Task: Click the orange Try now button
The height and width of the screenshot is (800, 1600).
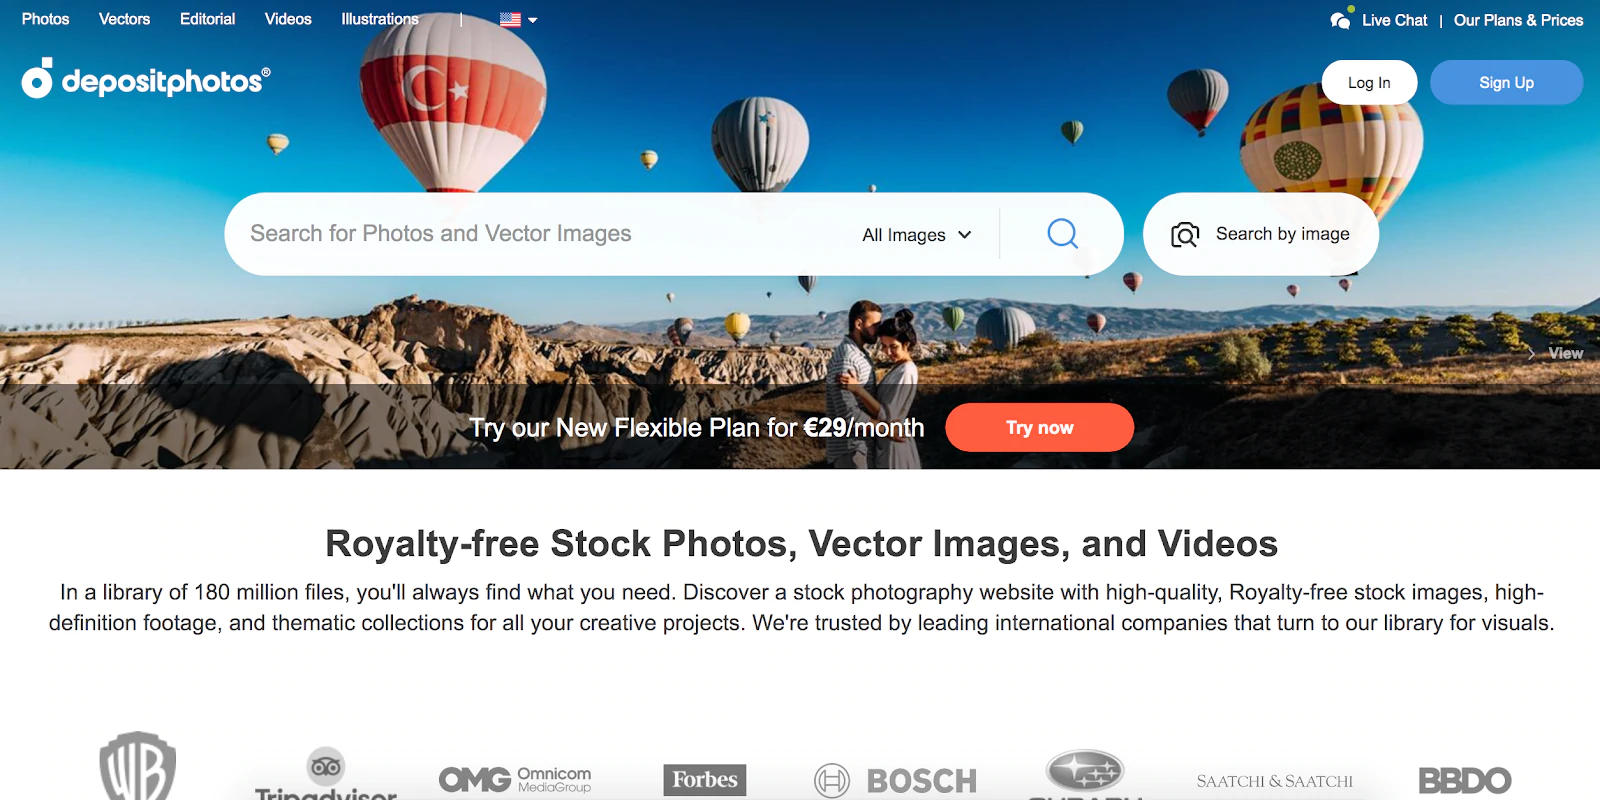Action: point(1039,428)
